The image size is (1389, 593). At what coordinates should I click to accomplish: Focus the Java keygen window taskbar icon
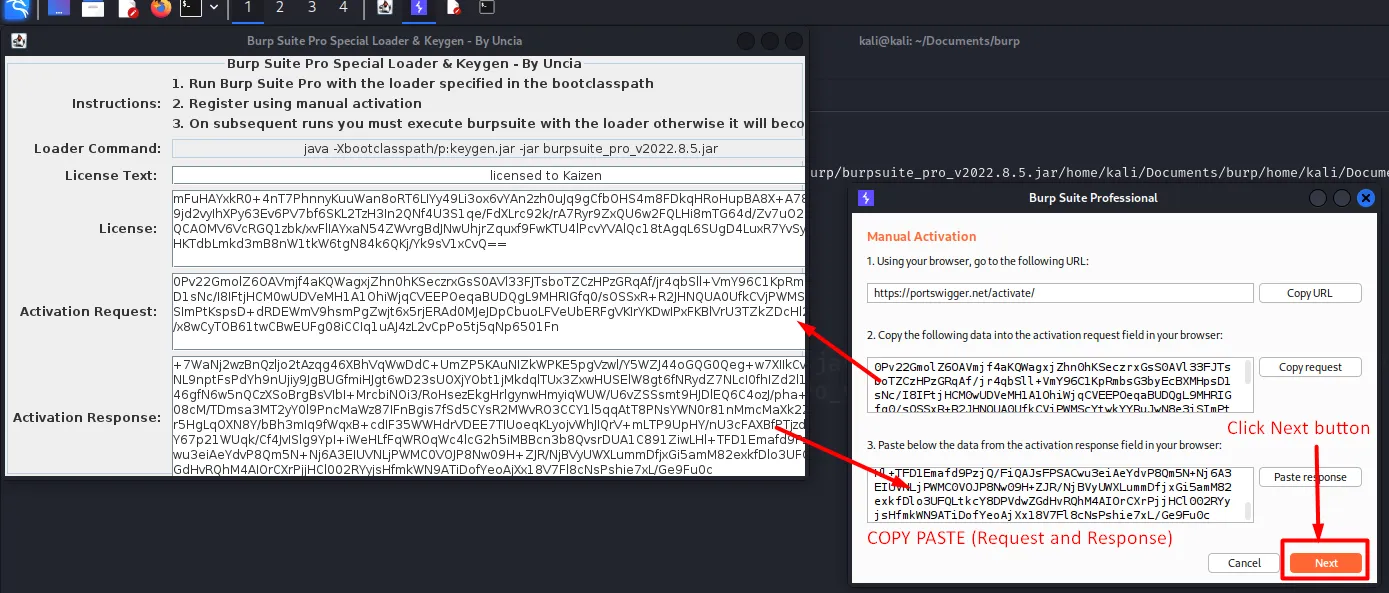[385, 9]
